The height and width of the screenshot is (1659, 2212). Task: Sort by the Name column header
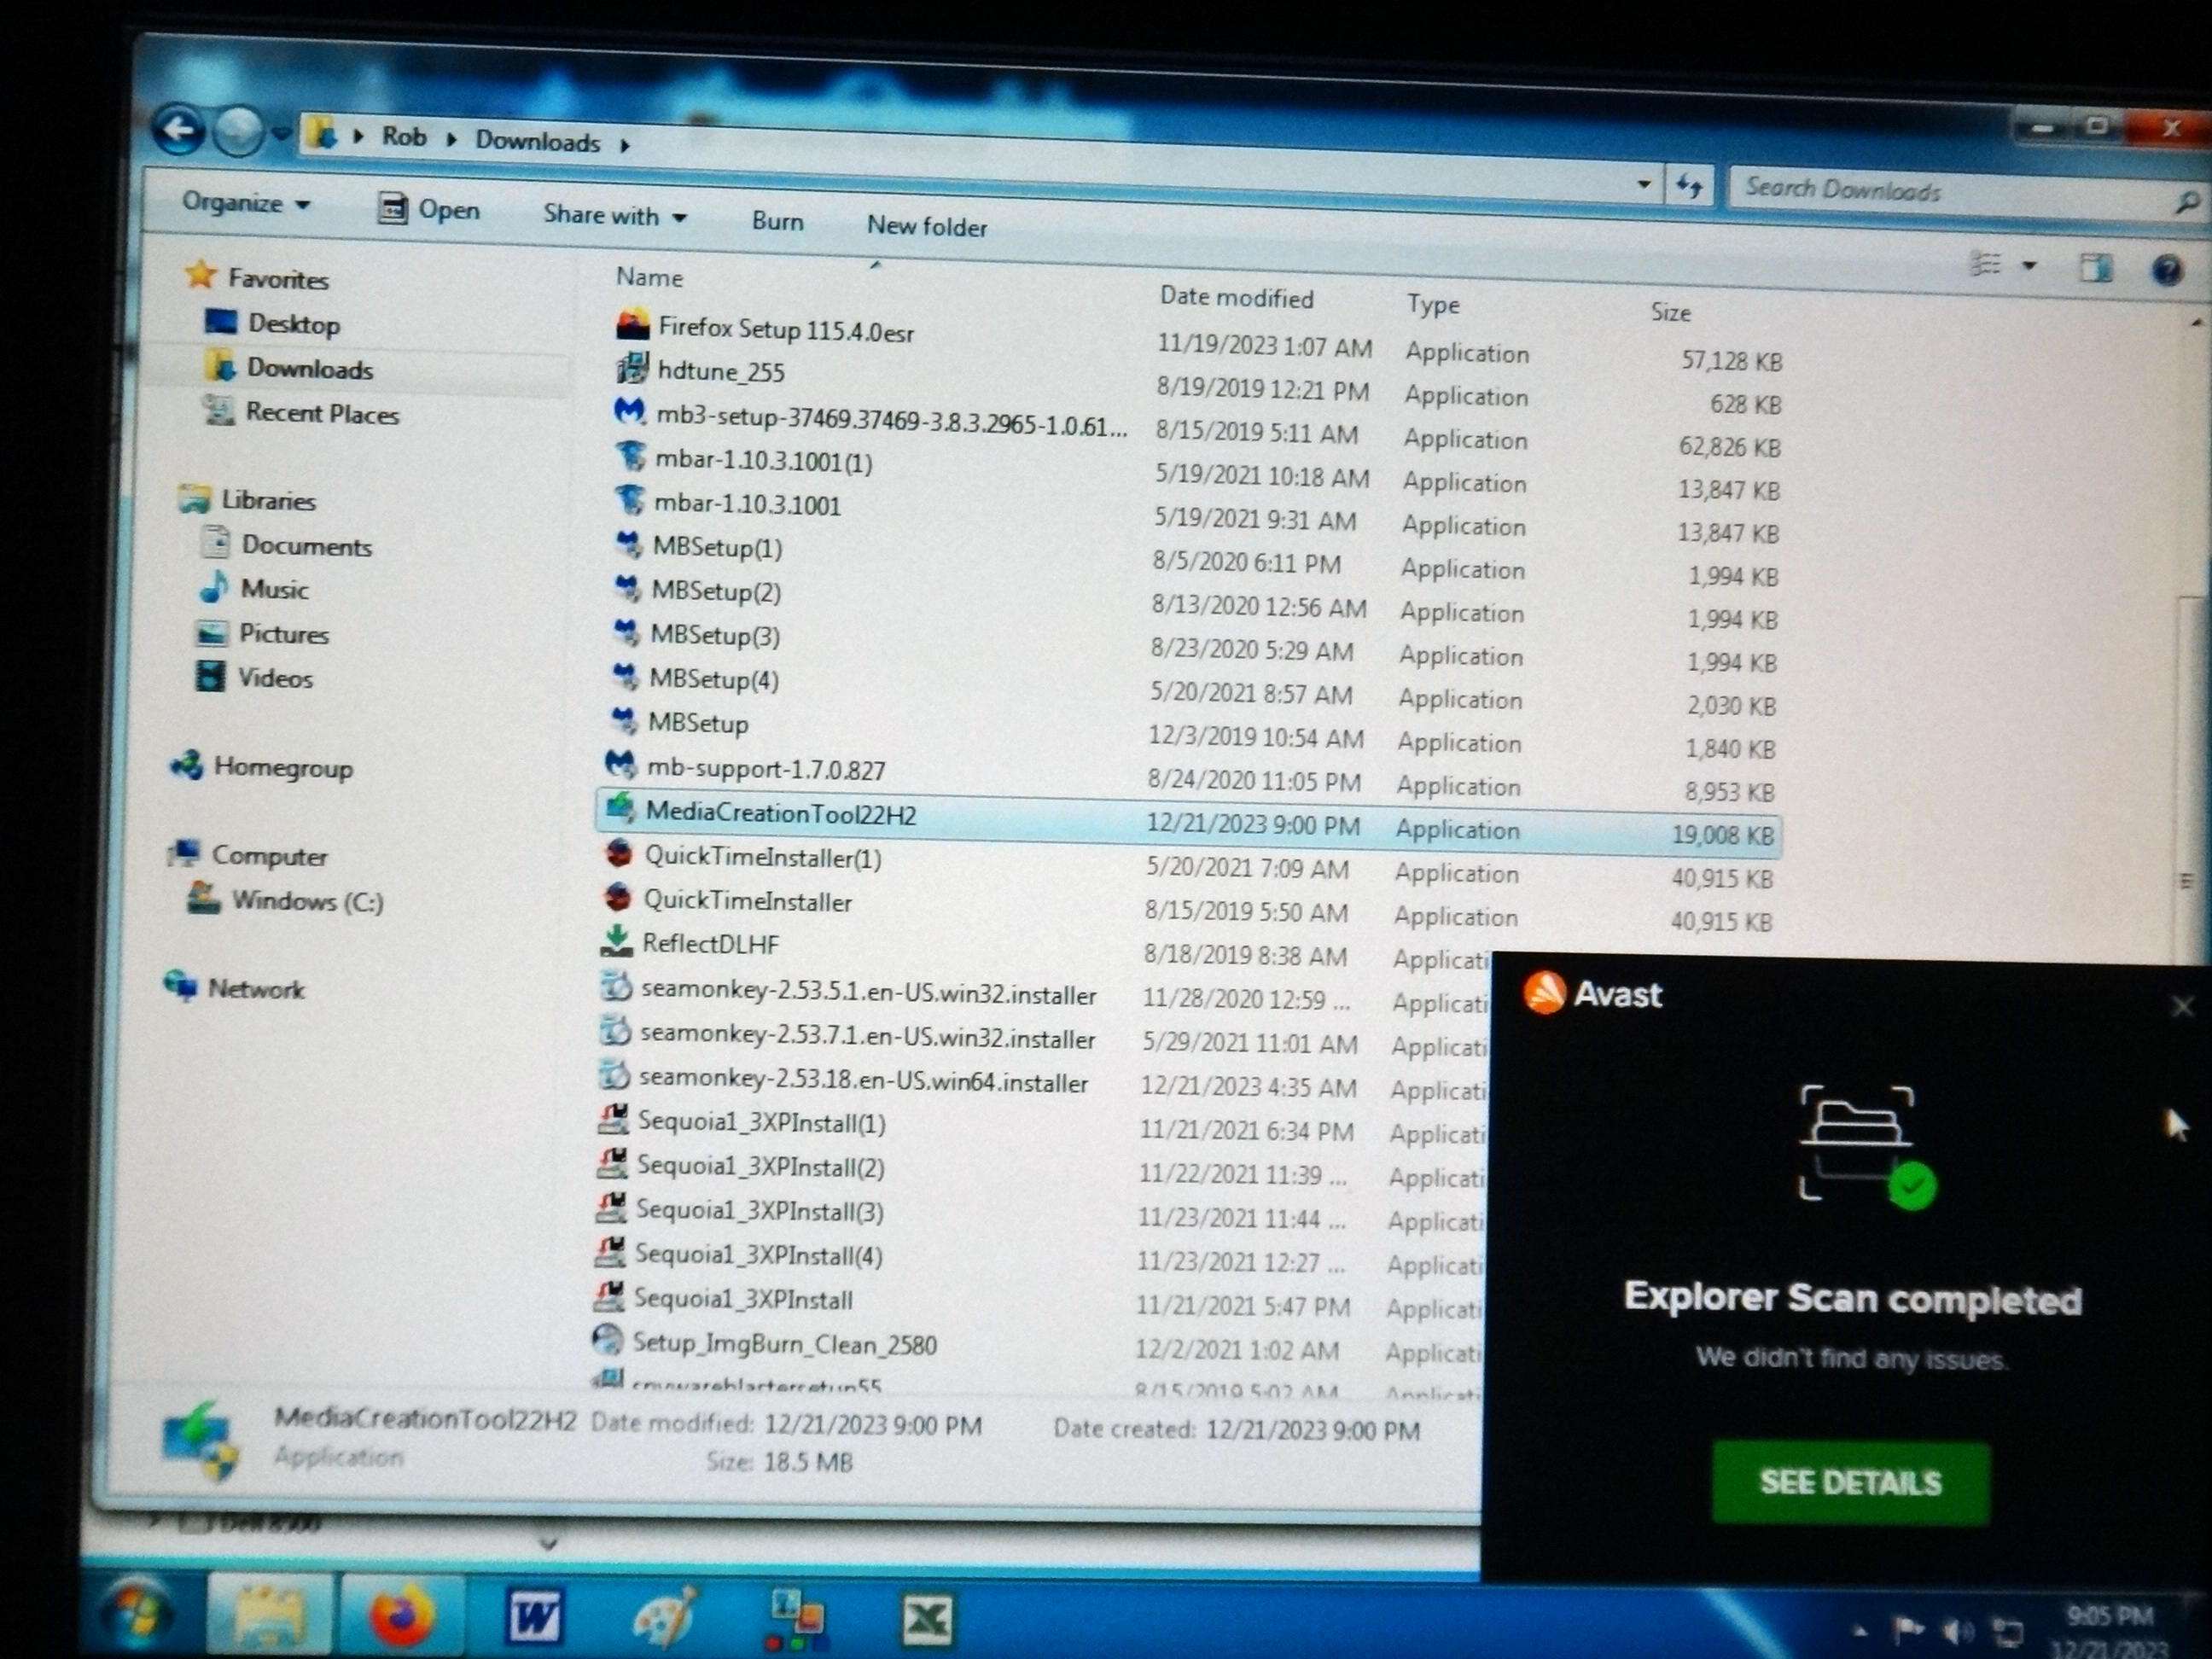[x=650, y=277]
